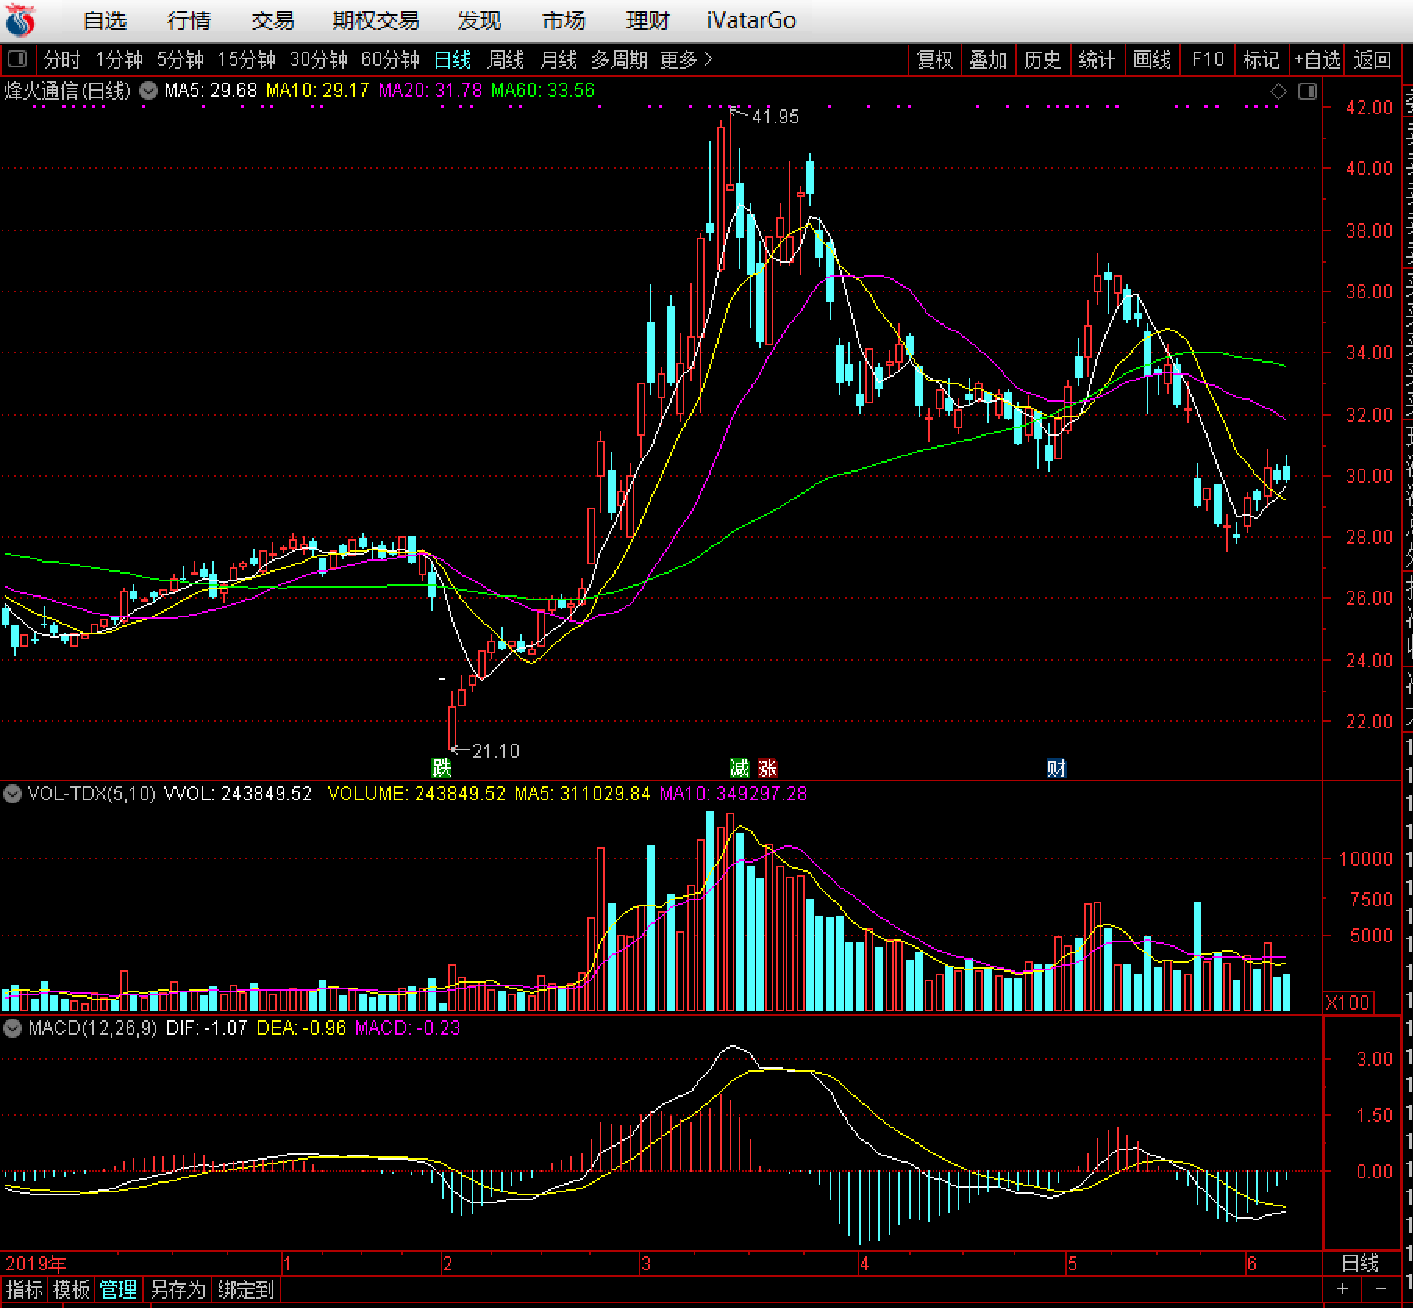The width and height of the screenshot is (1414, 1309).
Task: Open the 行情 menu
Action: (x=189, y=21)
